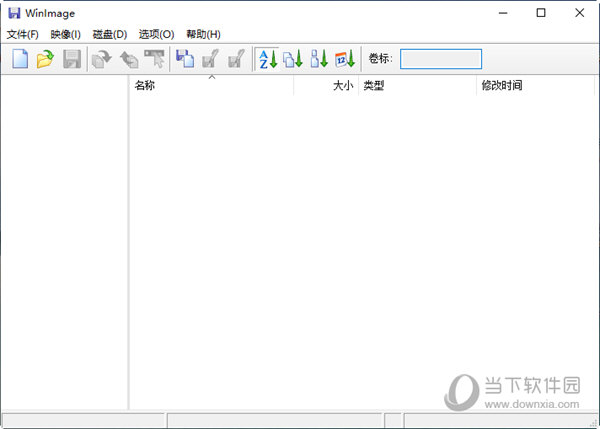Open the 文件(F) menu

tap(23, 34)
